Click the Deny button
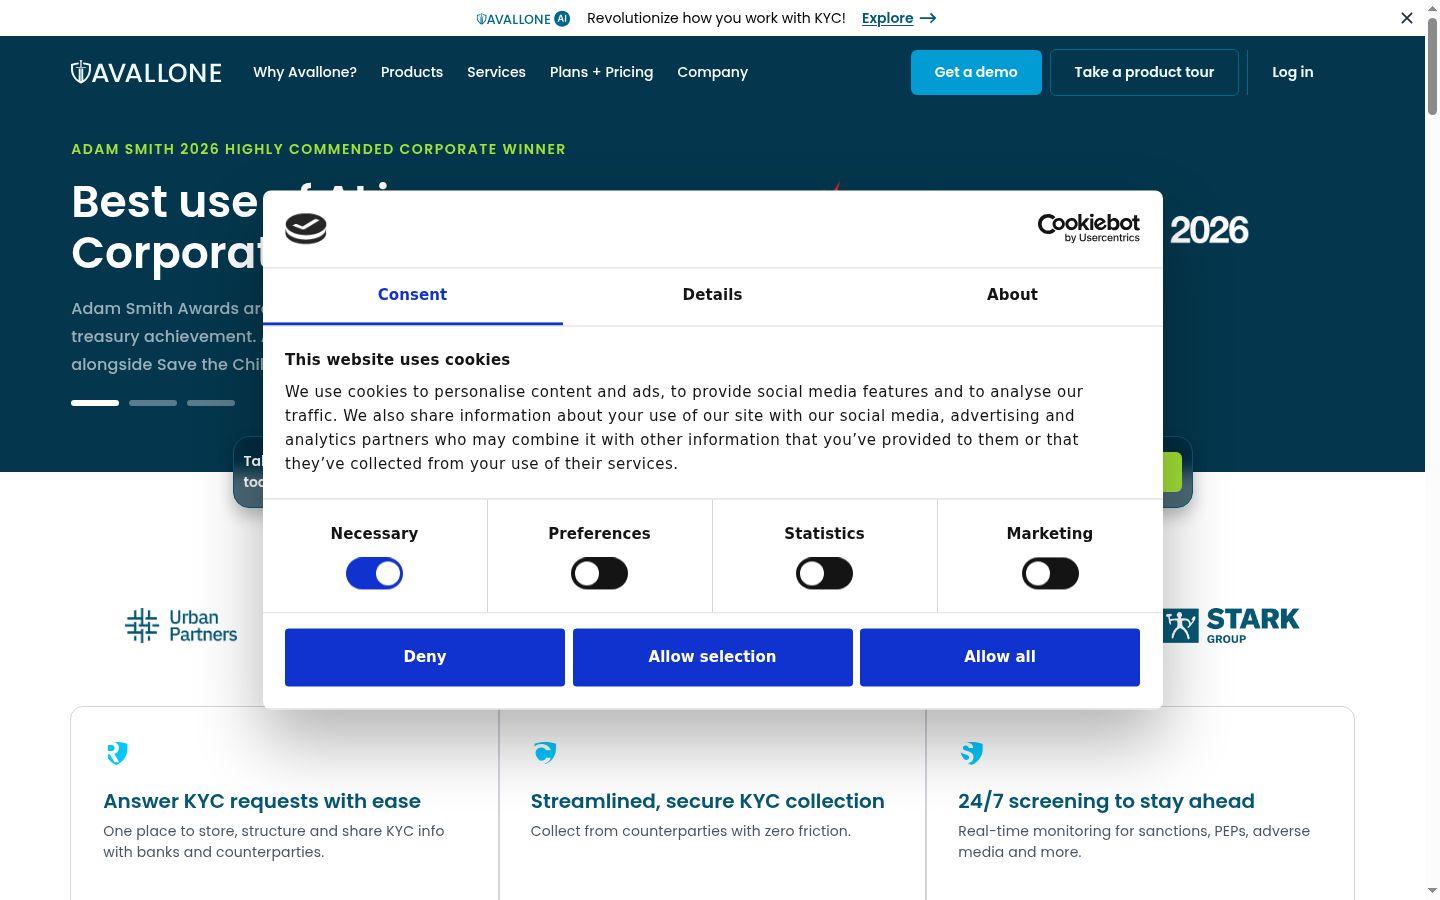This screenshot has height=900, width=1440. pos(425,657)
